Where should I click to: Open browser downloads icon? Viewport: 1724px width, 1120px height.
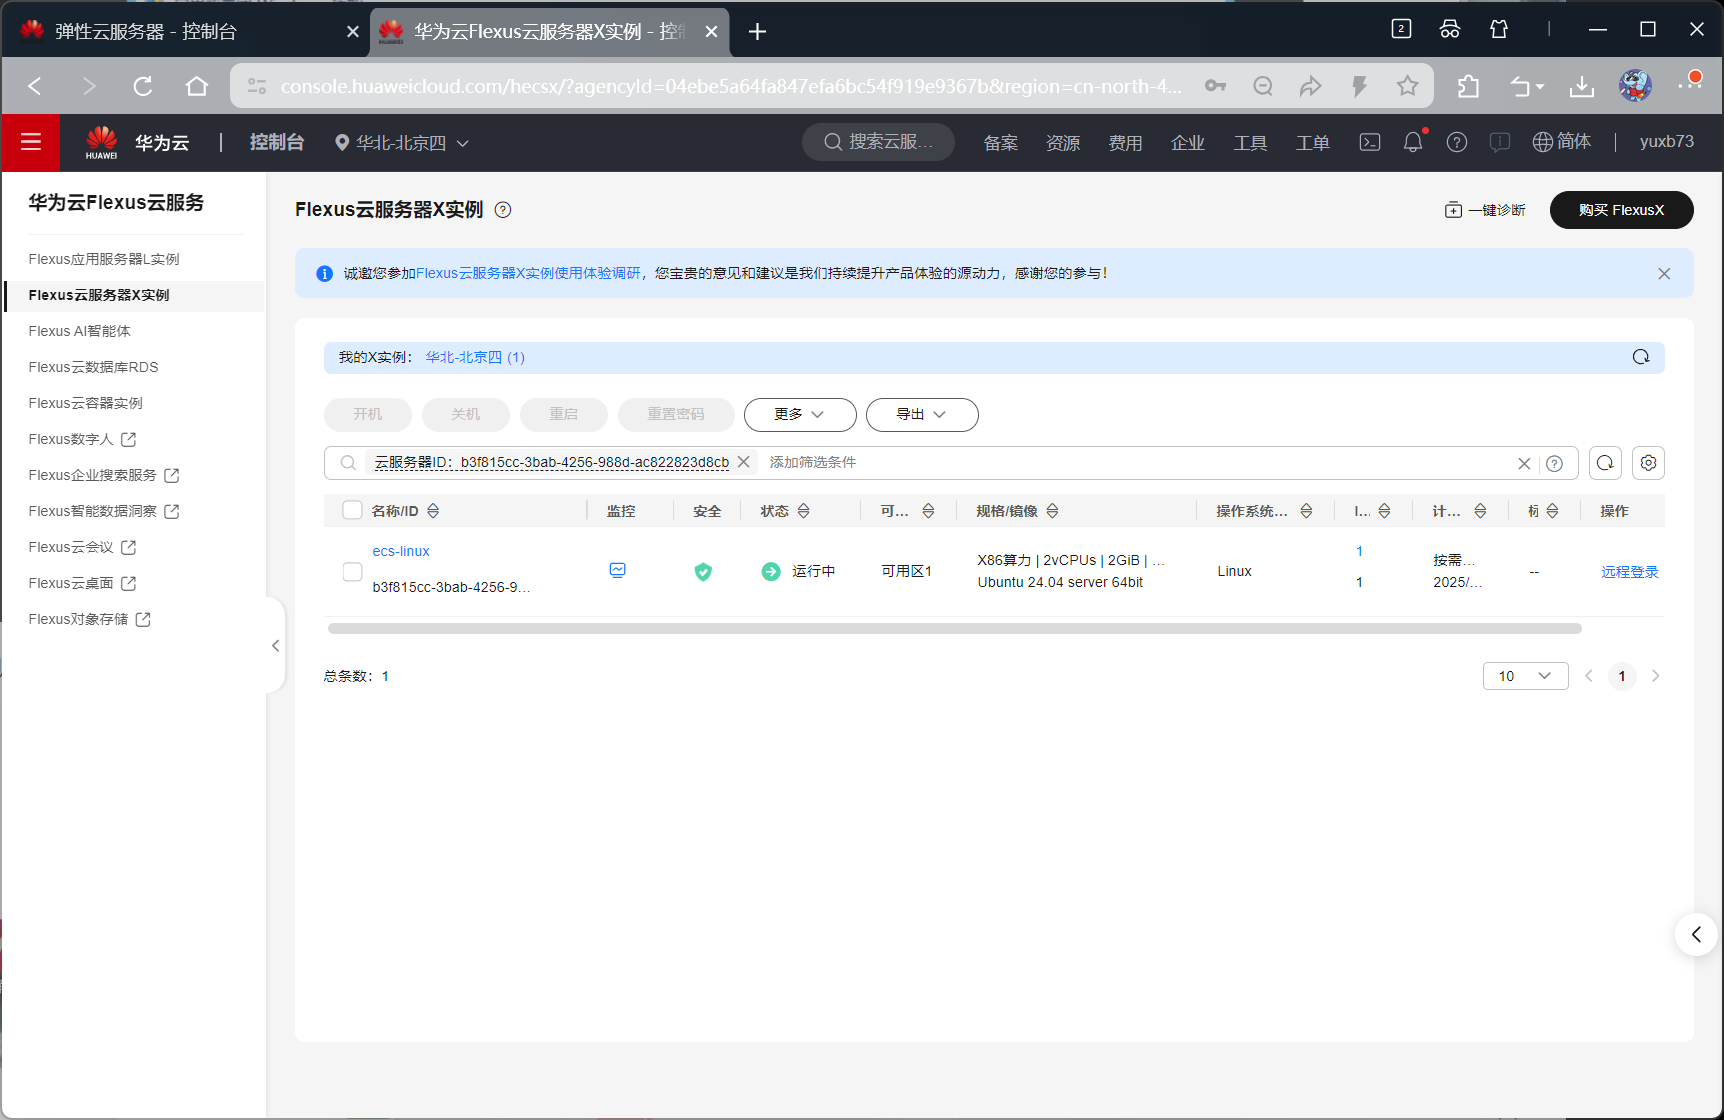click(x=1582, y=87)
